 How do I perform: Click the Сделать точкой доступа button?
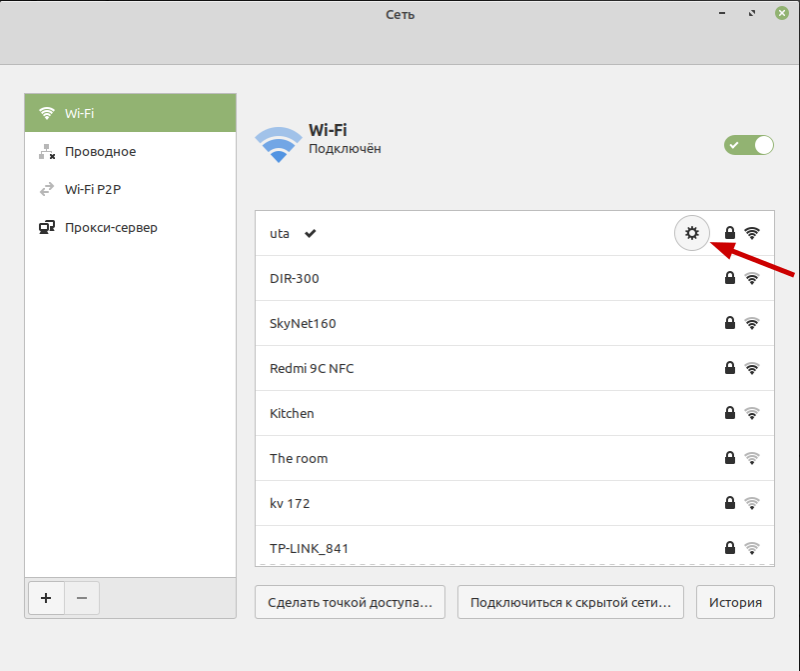(x=350, y=603)
